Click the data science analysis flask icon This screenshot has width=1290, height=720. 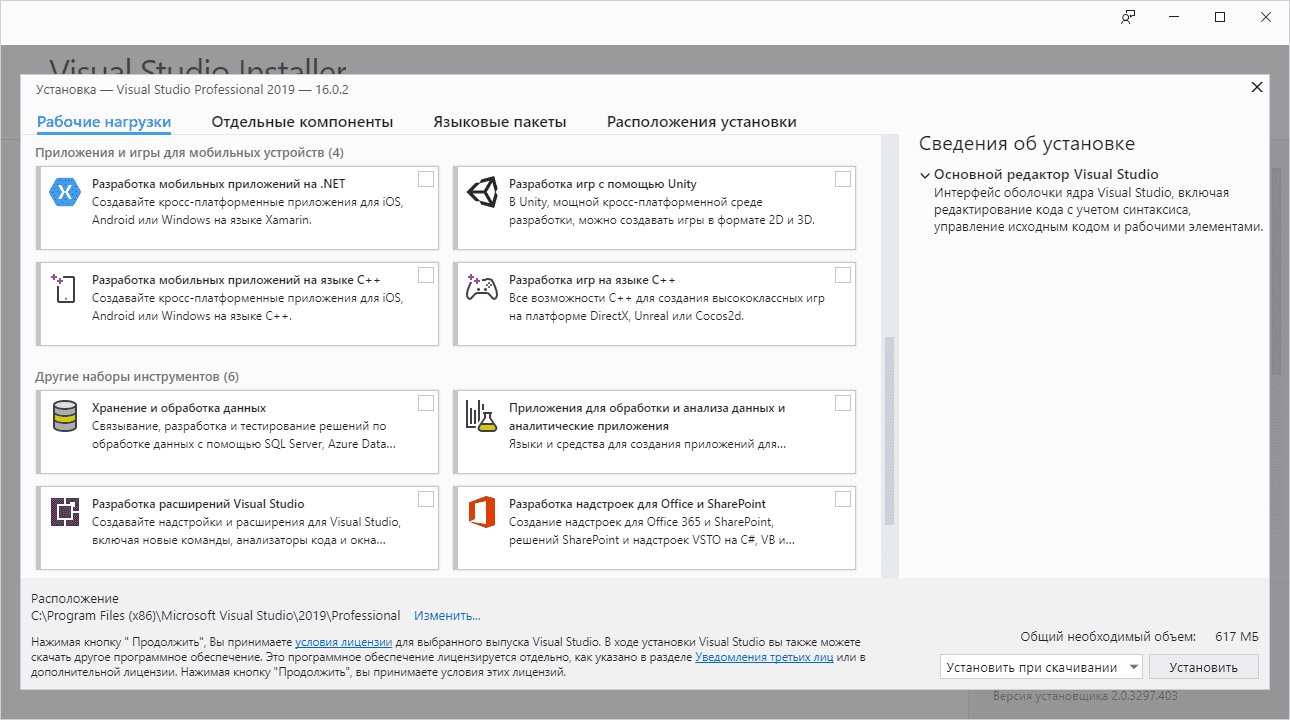coord(482,416)
